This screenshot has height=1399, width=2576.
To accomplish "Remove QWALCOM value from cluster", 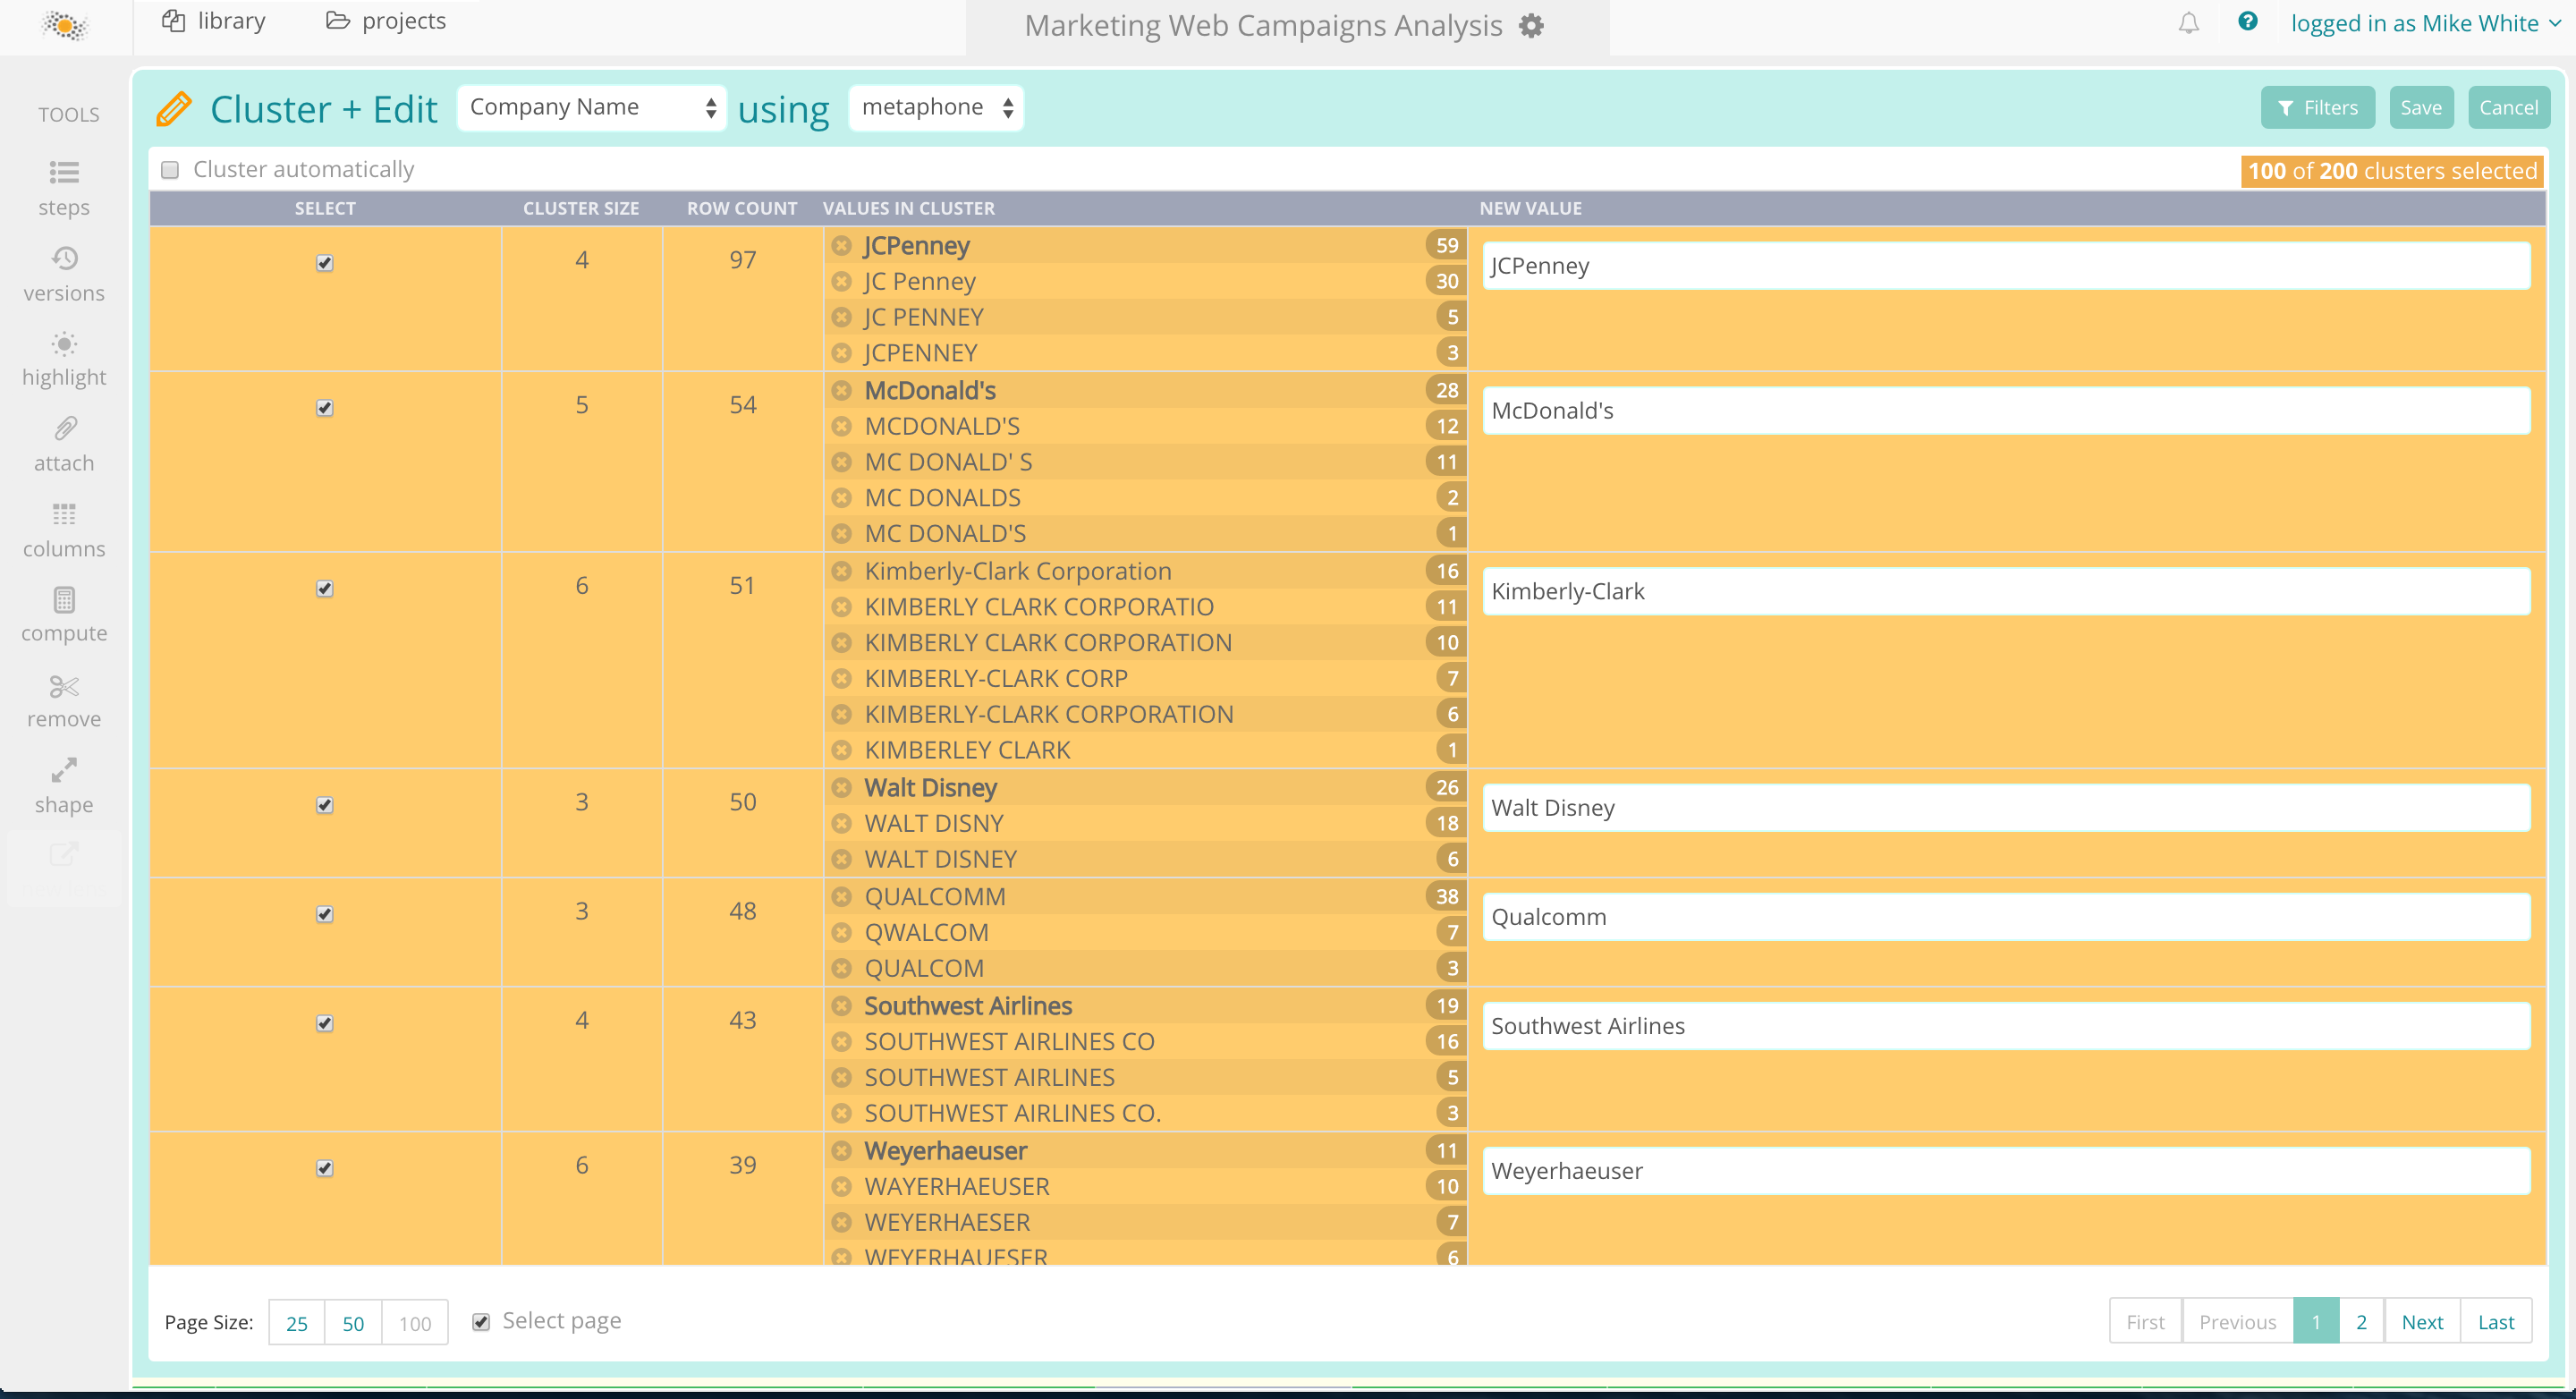I will tap(841, 932).
